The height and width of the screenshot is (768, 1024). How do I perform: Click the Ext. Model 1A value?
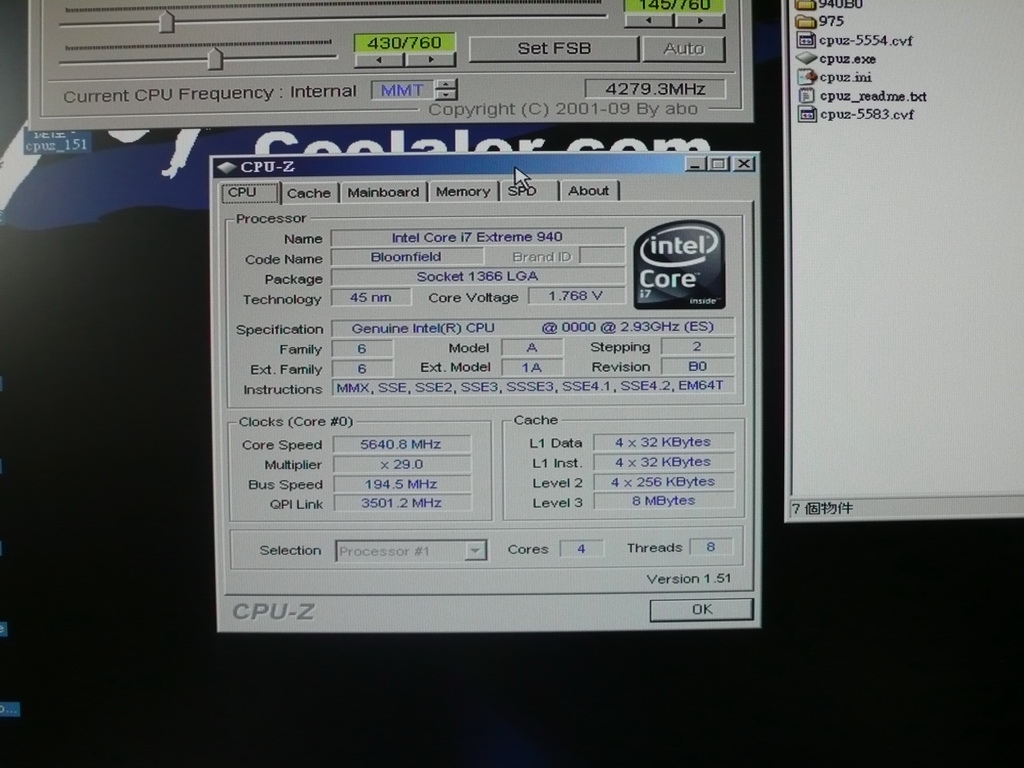click(532, 367)
